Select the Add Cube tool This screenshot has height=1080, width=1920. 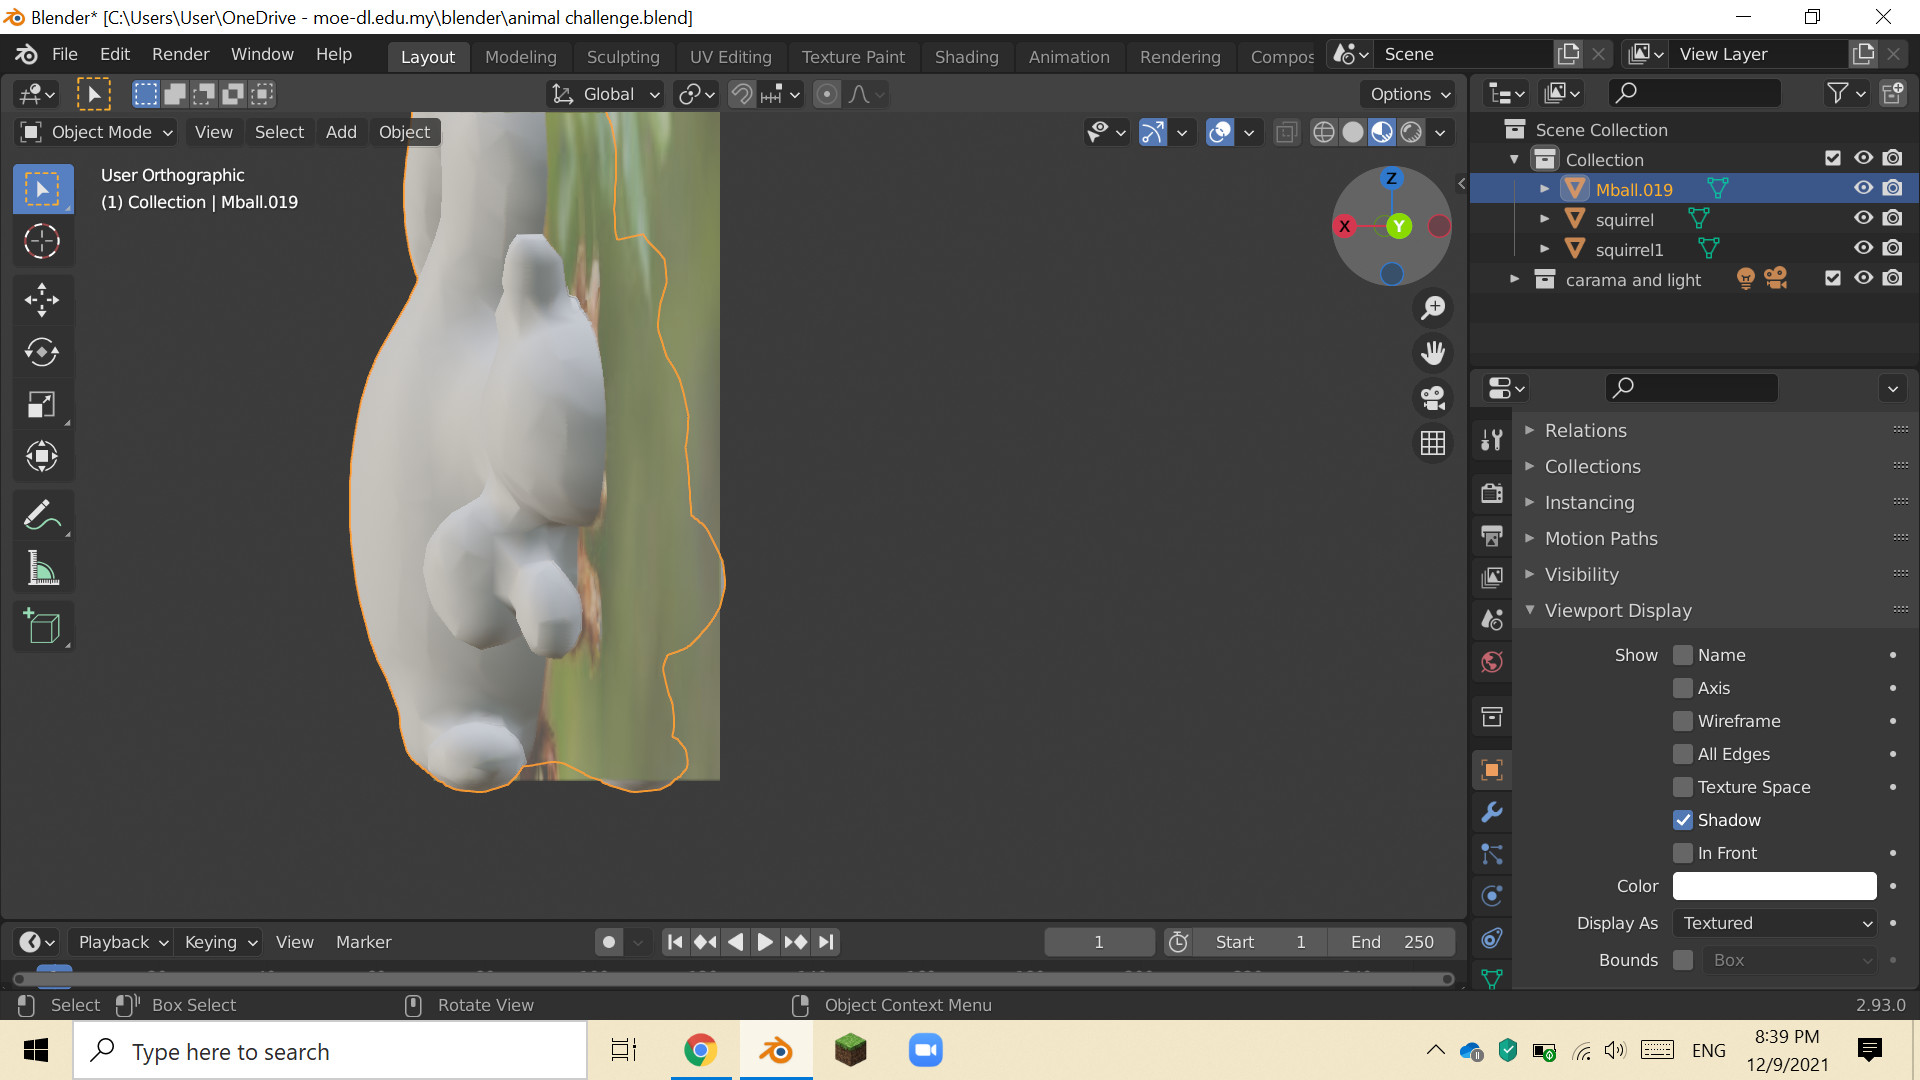[x=42, y=627]
